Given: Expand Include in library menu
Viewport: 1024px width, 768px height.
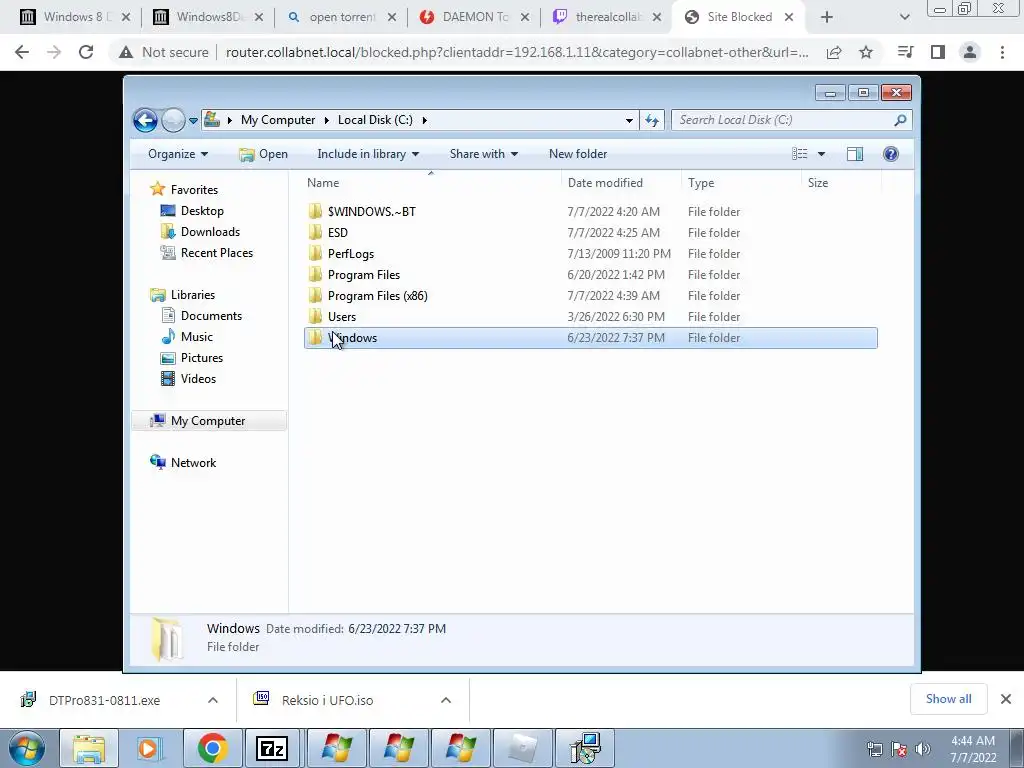Looking at the screenshot, I should pyautogui.click(x=368, y=154).
